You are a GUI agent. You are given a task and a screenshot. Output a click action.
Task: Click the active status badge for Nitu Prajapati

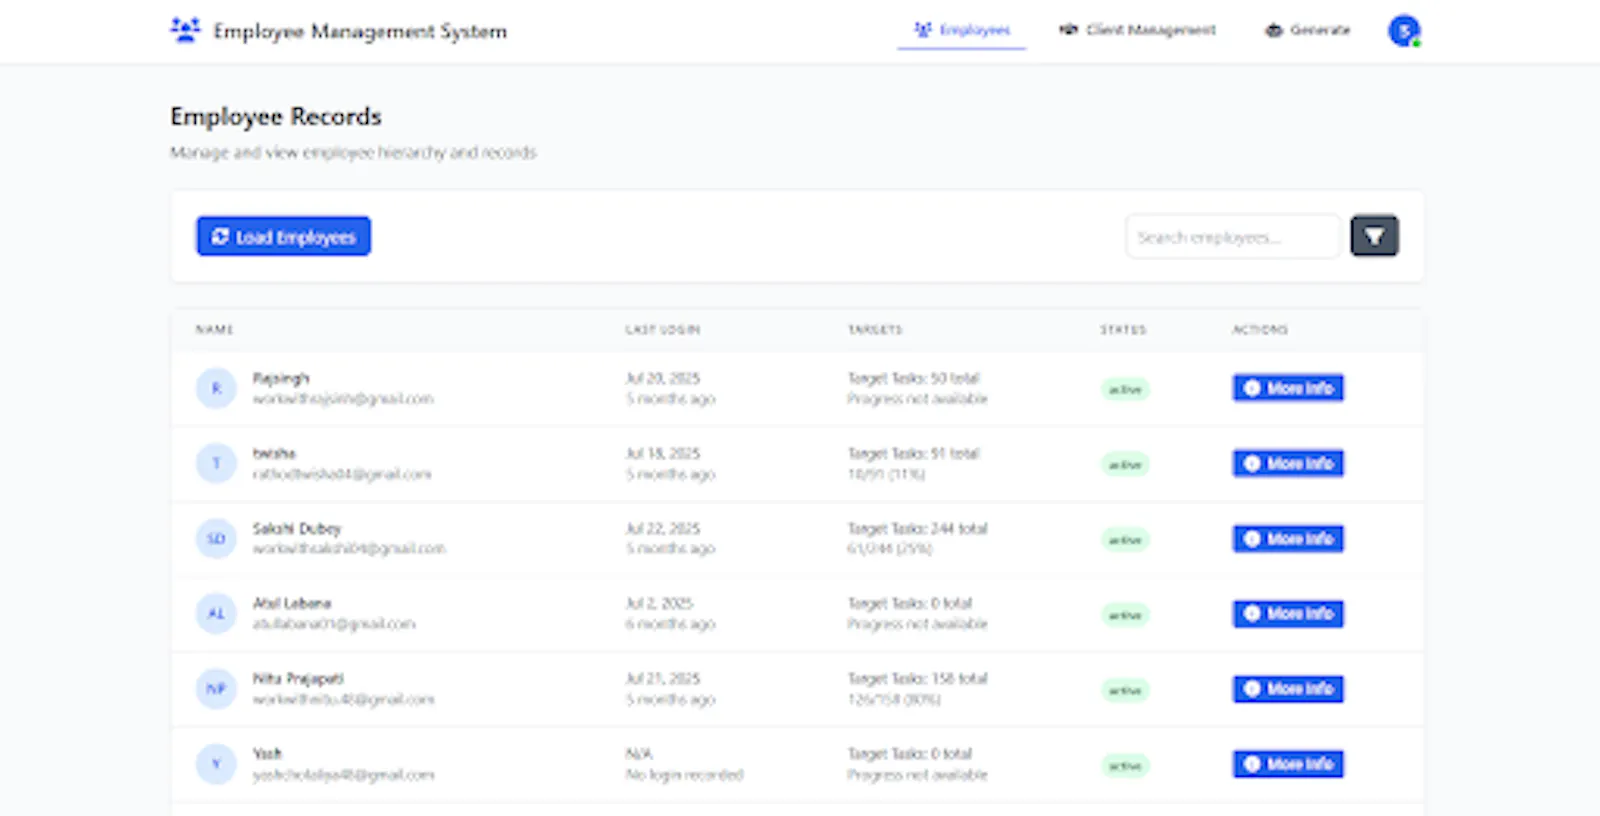pos(1125,690)
